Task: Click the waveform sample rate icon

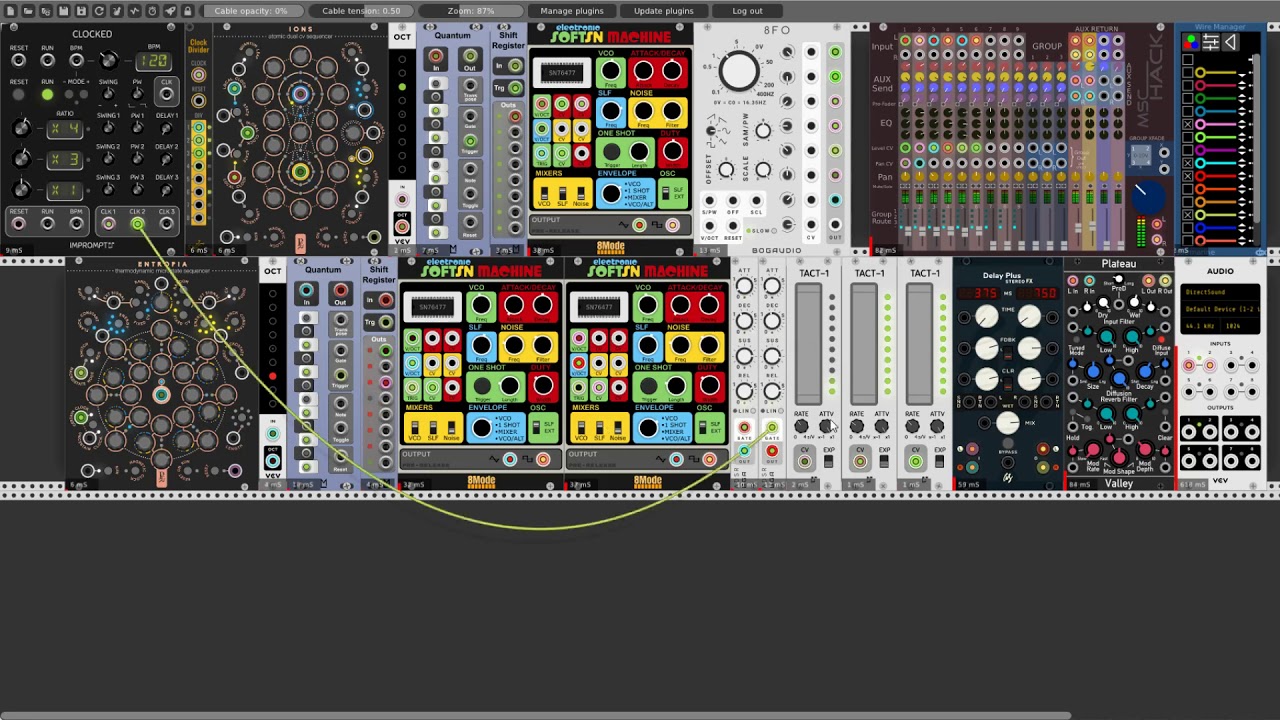Action: click(134, 11)
